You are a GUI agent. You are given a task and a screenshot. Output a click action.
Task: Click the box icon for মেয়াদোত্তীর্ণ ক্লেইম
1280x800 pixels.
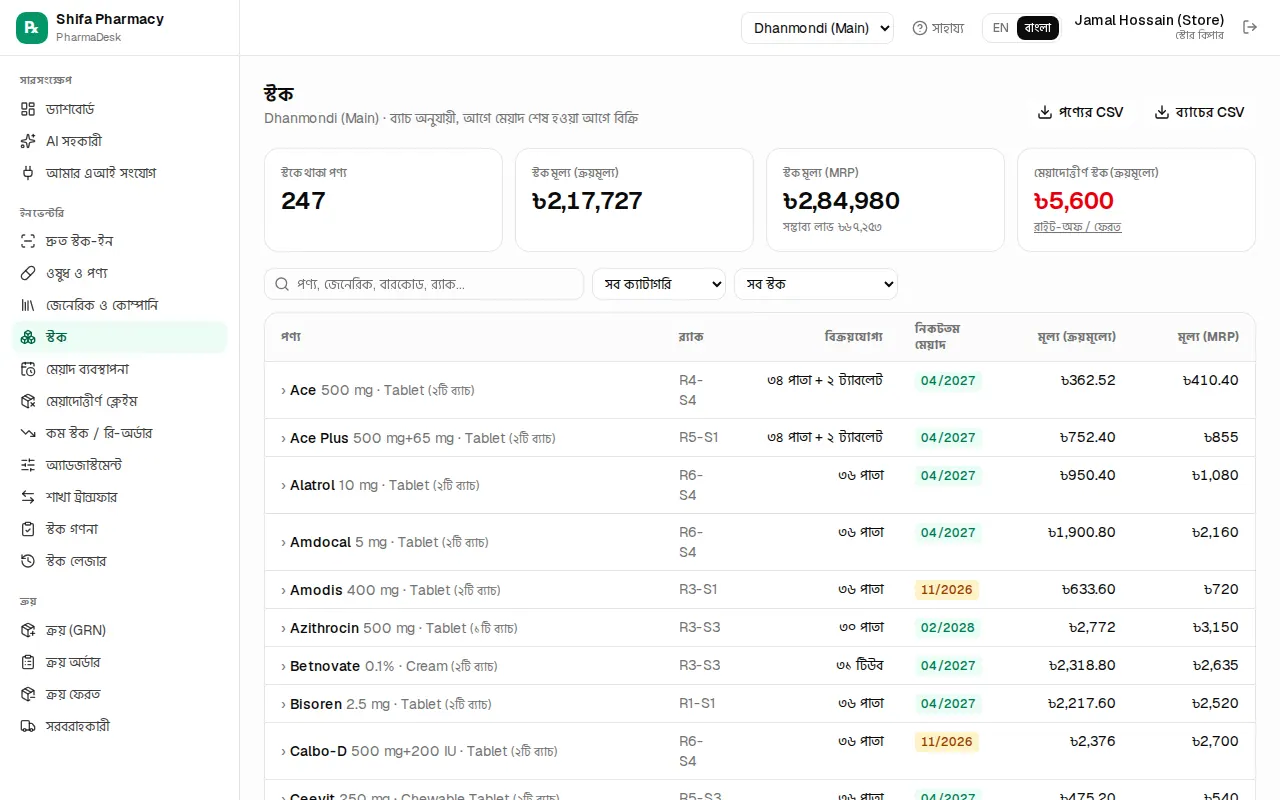click(28, 401)
